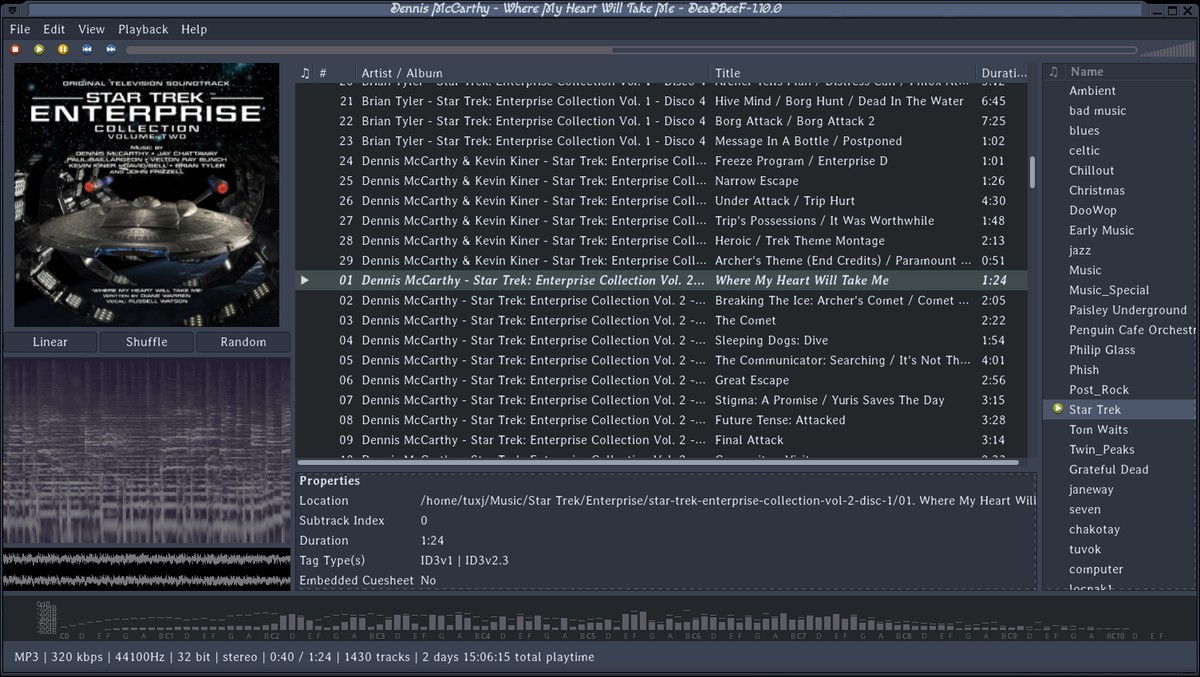1200x677 pixels.
Task: Select track 'Message In A Bottle / Postponed'
Action: 661,141
